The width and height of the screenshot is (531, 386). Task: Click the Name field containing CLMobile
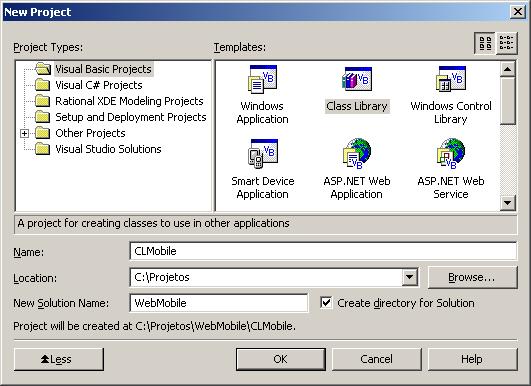tap(323, 251)
